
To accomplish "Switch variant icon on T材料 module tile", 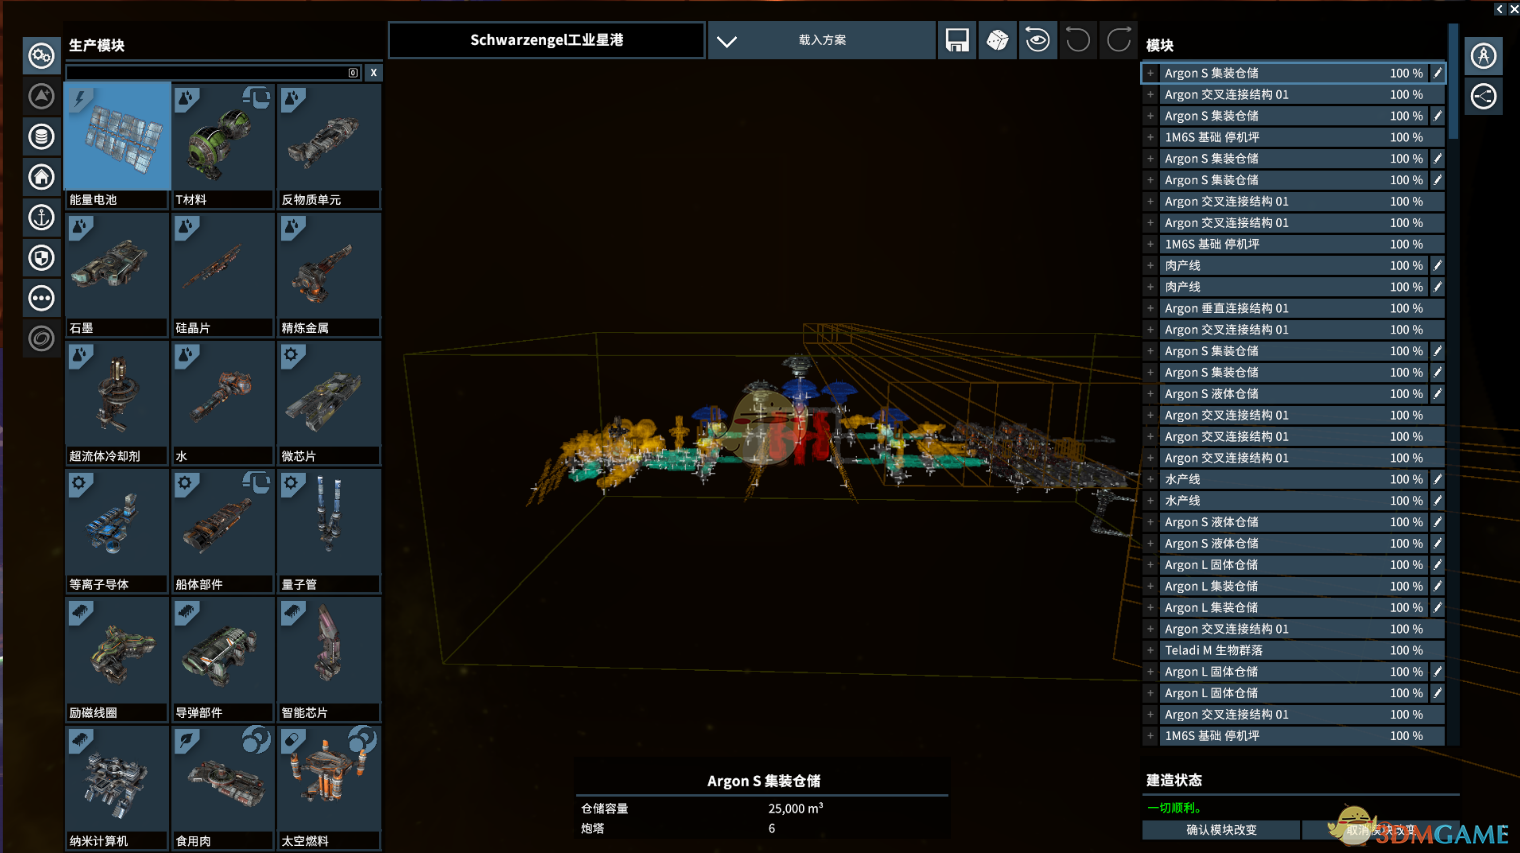I will point(257,97).
